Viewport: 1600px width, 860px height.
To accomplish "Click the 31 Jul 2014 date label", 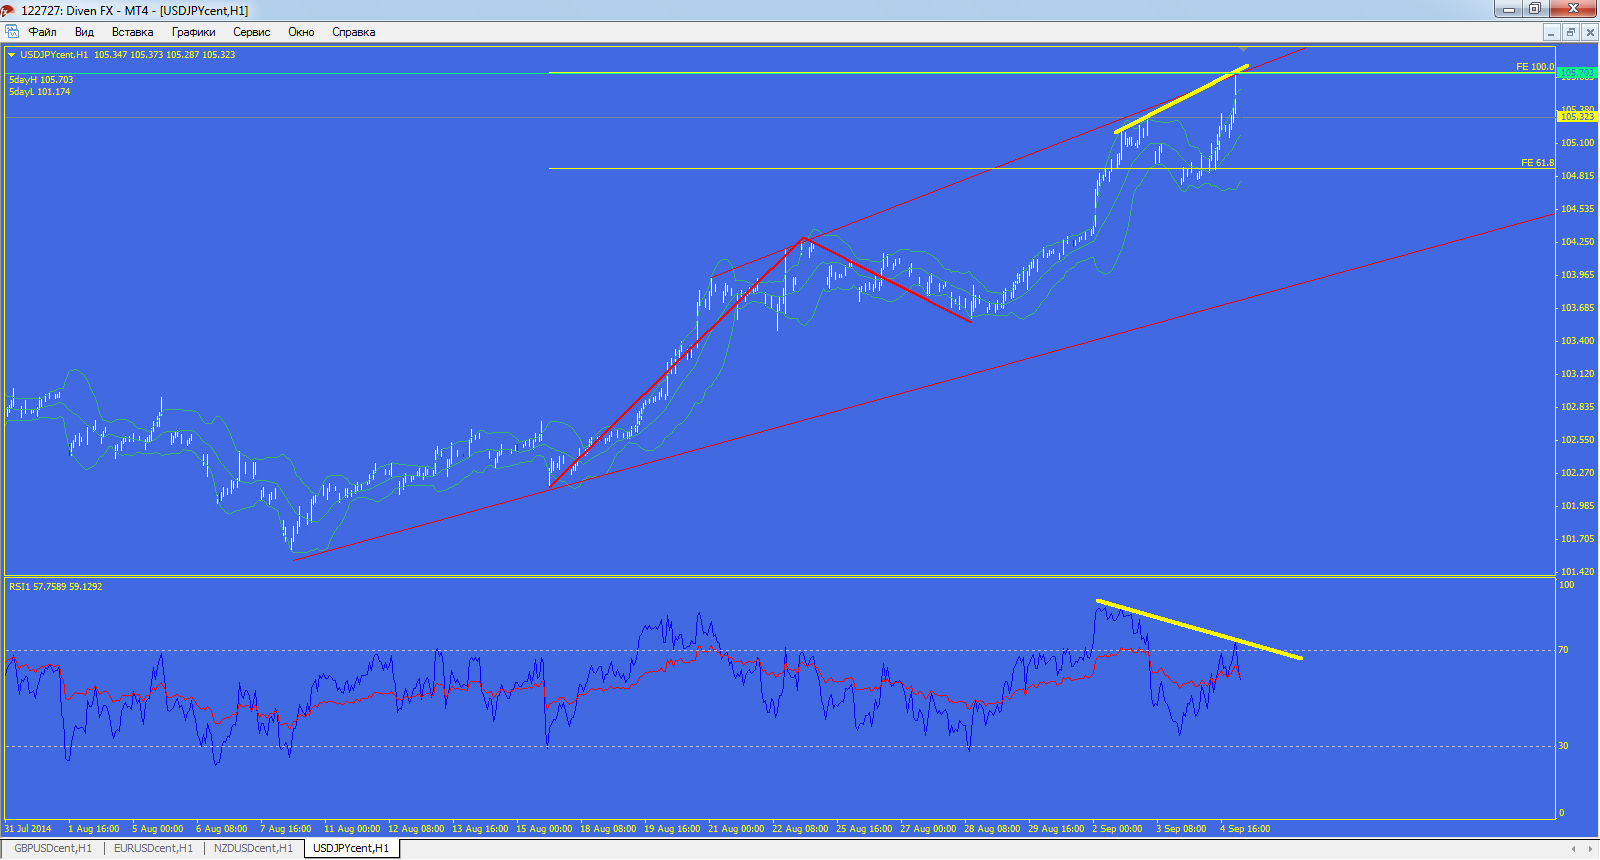I will click(28, 829).
